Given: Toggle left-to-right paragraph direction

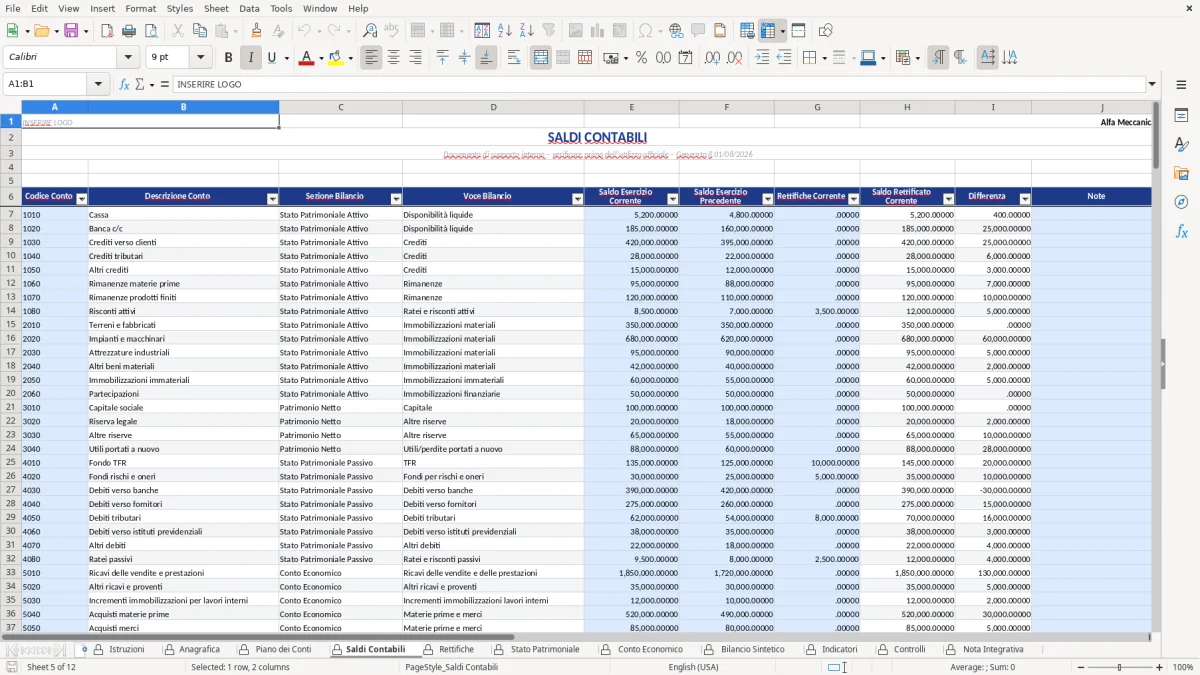Looking at the screenshot, I should [x=938, y=58].
